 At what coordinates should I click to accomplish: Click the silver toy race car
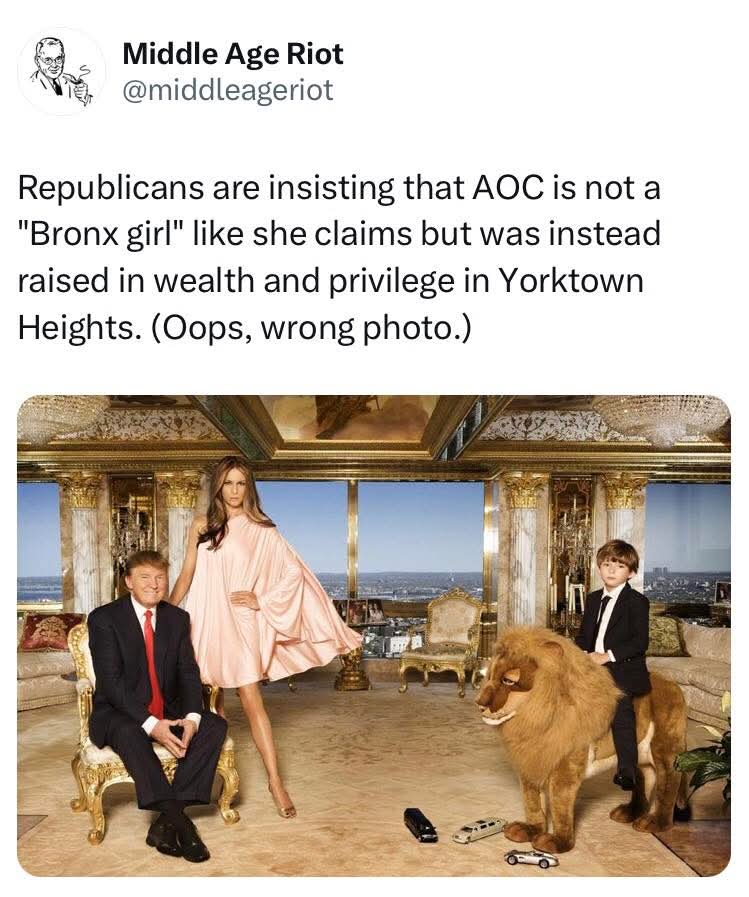coord(532,858)
